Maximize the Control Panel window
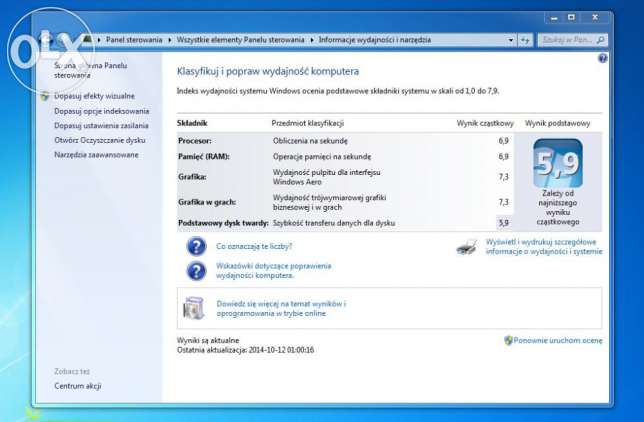The height and width of the screenshot is (422, 644). pyautogui.click(x=571, y=17)
